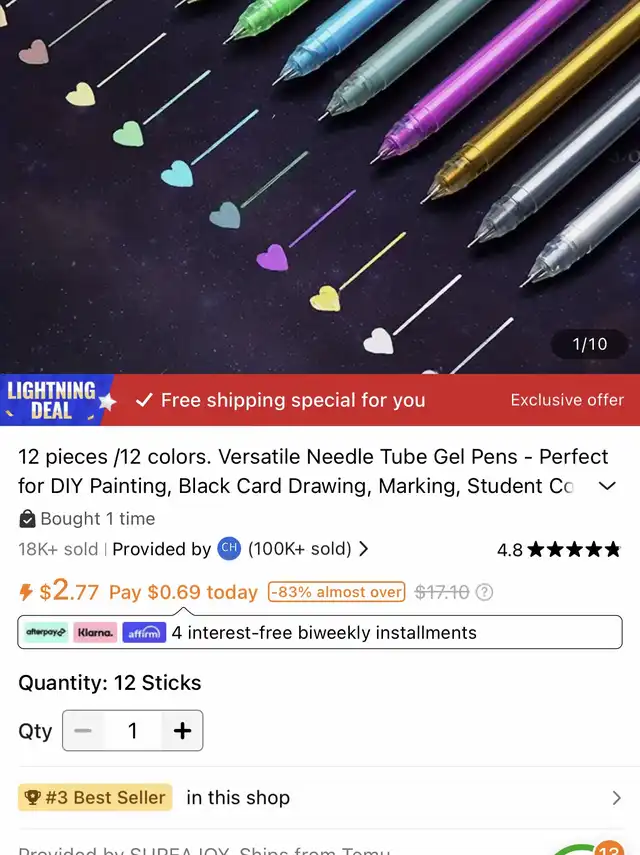This screenshot has height=855, width=640.
Task: Tap Free shipping special for you banner
Action: tap(281, 400)
